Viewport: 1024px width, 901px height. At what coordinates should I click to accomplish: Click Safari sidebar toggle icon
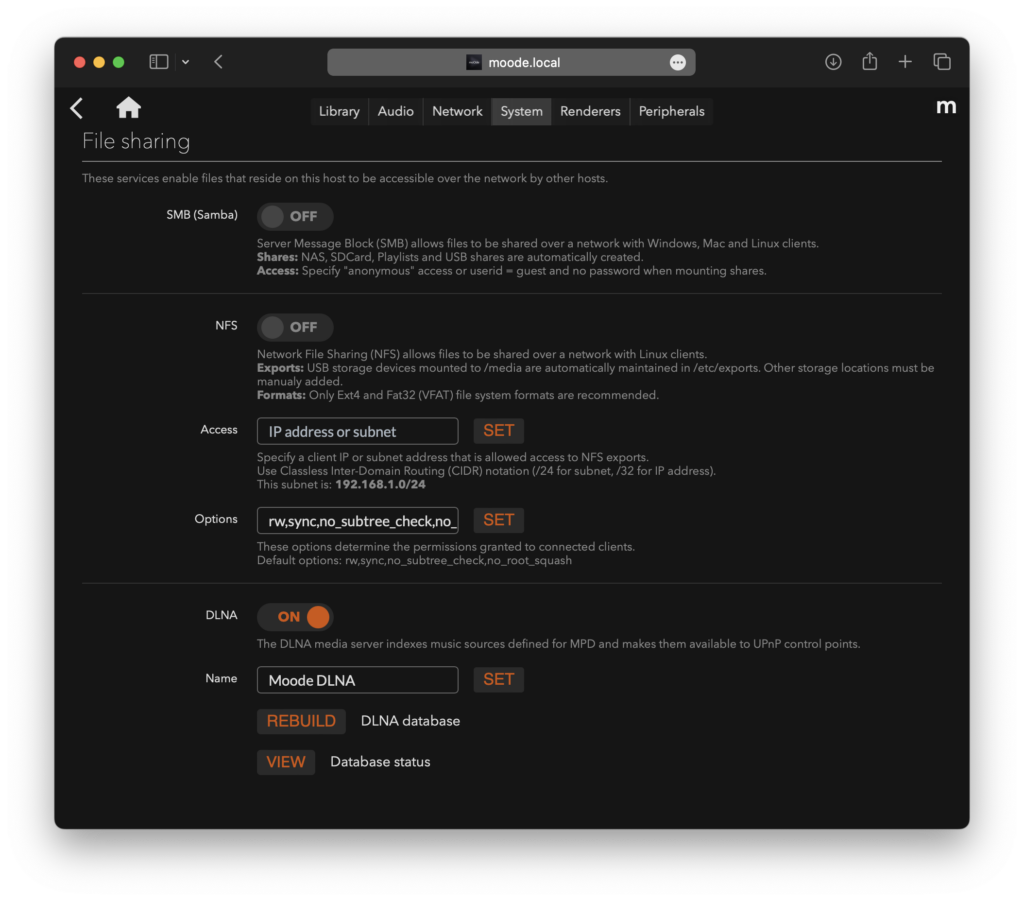159,62
